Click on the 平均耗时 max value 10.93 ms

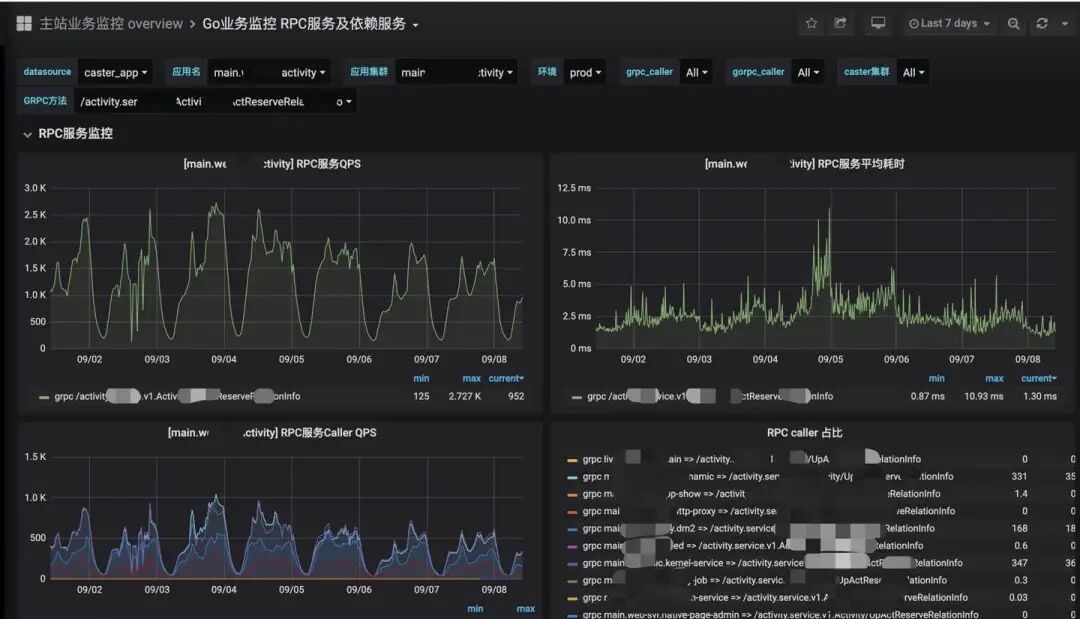[984, 397]
